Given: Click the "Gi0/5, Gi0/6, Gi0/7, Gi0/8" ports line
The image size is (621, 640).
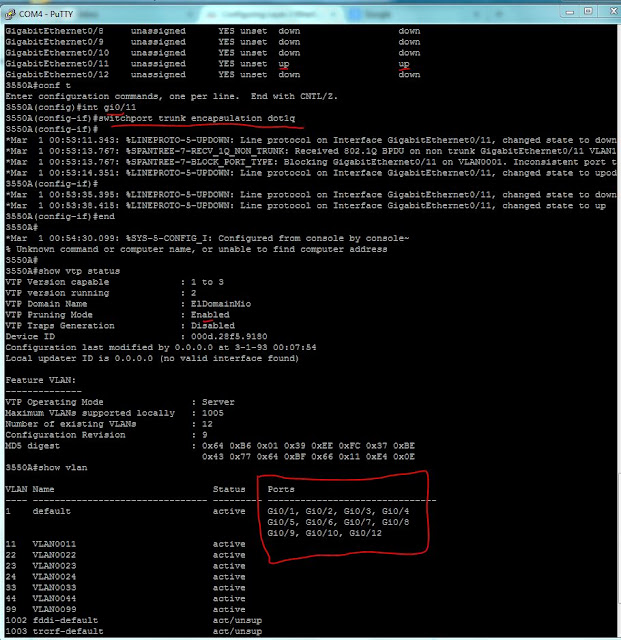Looking at the screenshot, I should (338, 522).
